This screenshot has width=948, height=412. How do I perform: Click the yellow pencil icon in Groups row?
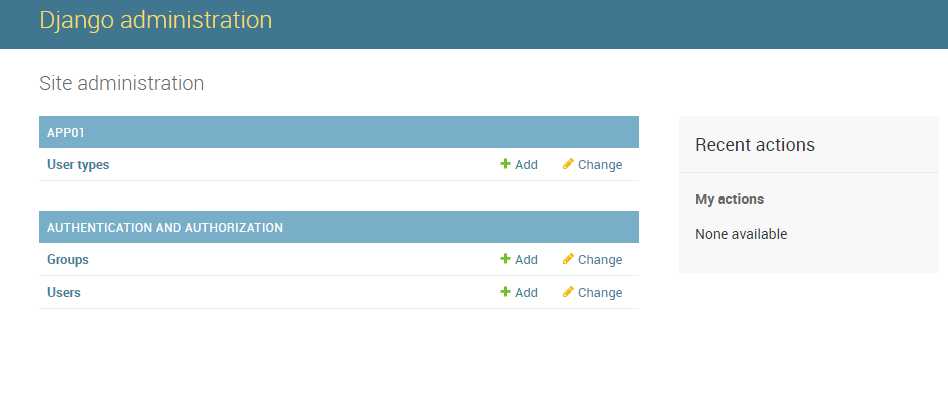pyautogui.click(x=568, y=259)
